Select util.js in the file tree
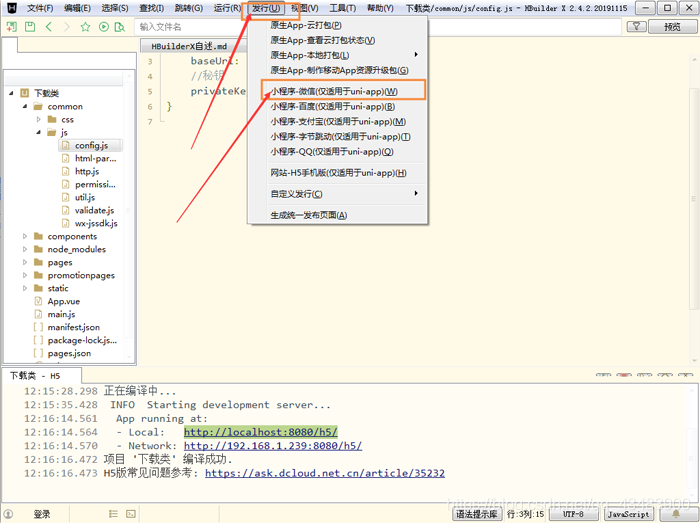Screen dimensions: 700x523 (x=85, y=197)
